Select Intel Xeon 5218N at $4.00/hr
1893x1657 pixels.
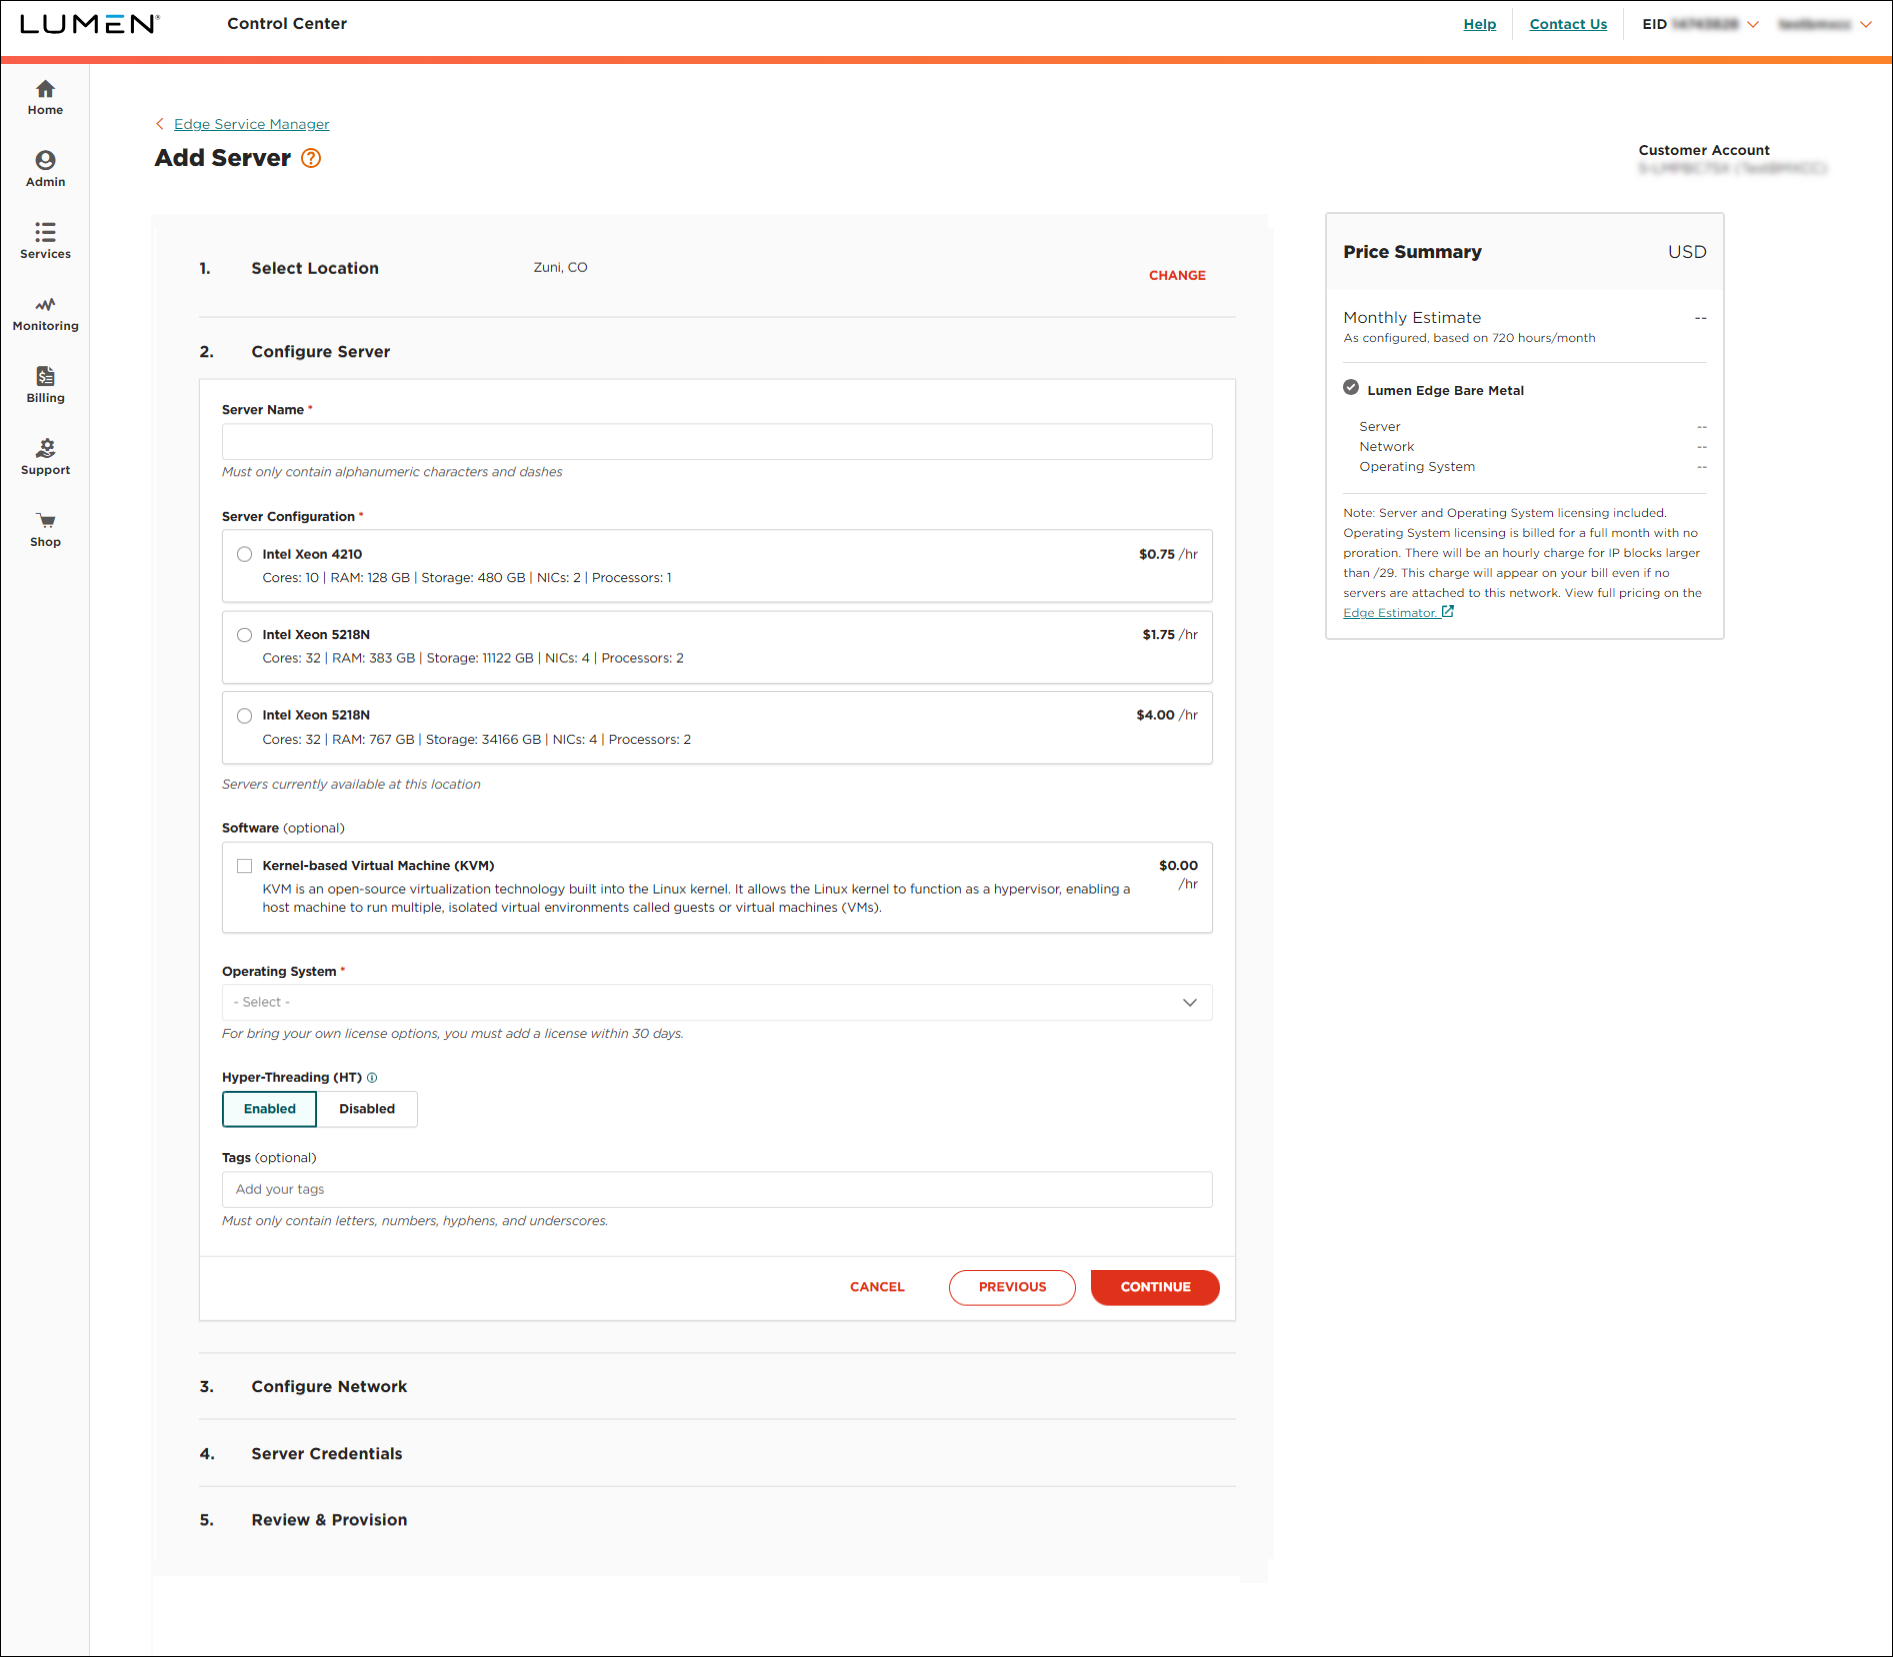pos(244,716)
